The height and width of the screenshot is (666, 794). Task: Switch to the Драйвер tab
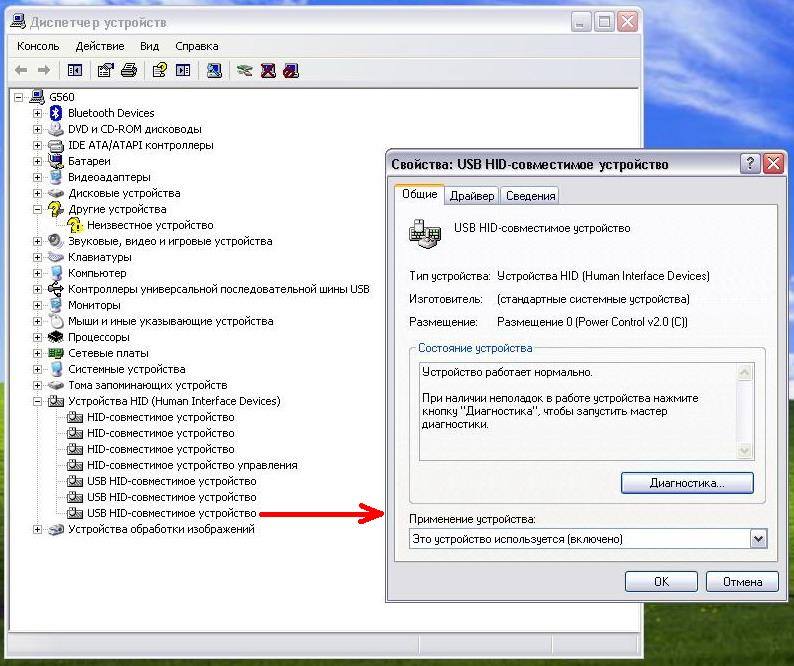click(471, 196)
